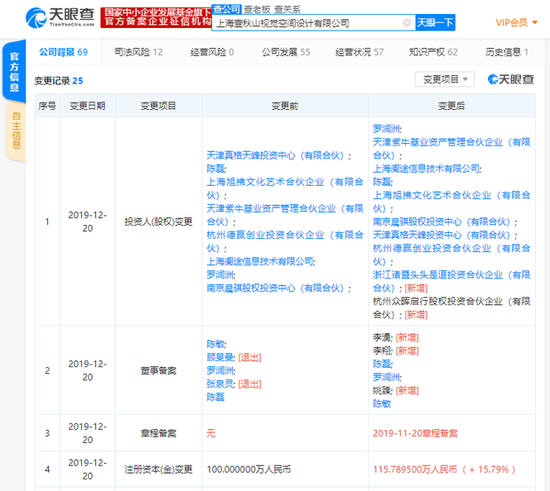Switch to the 查老板 search tab
This screenshot has width=550, height=491.
pyautogui.click(x=257, y=9)
